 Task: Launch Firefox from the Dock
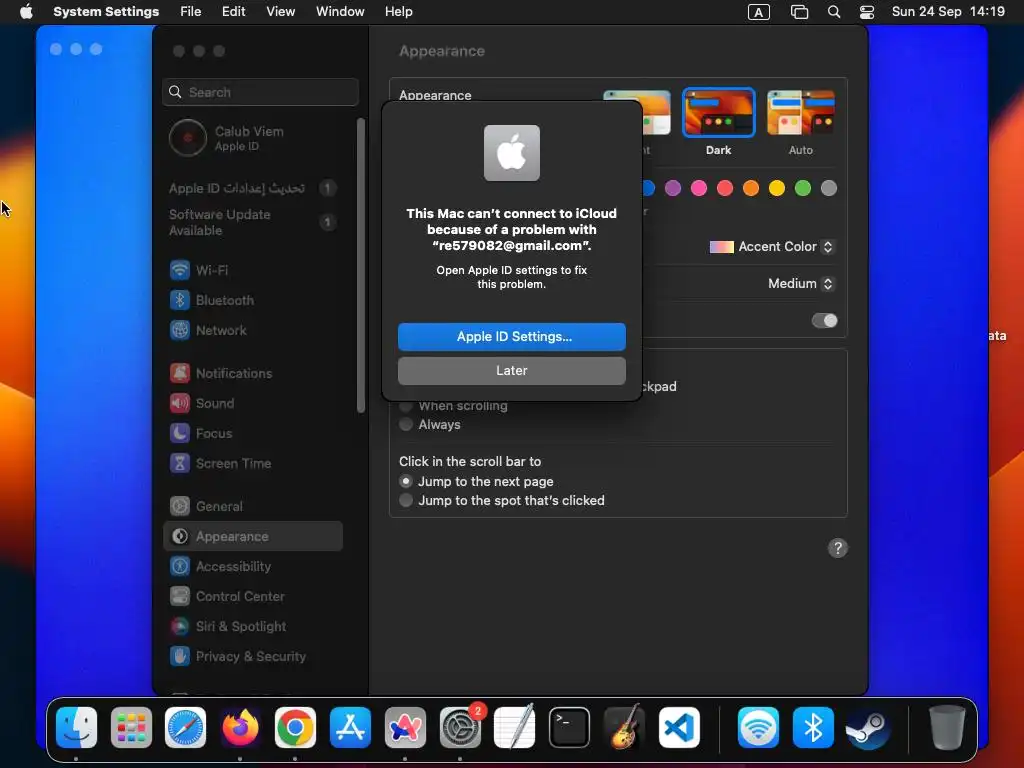coord(240,728)
